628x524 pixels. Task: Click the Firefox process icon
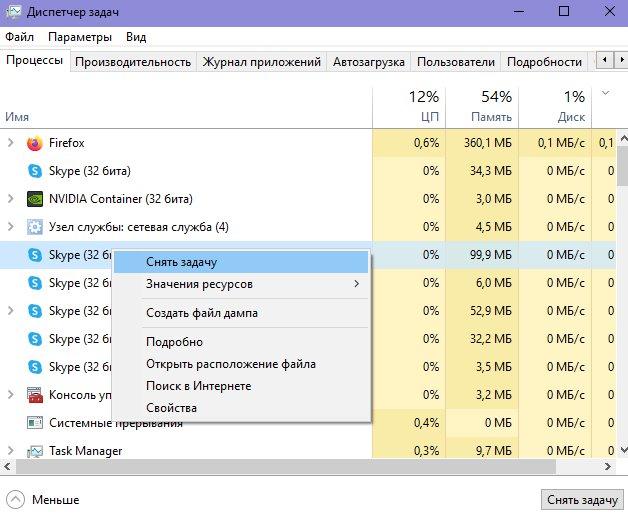[x=35, y=143]
